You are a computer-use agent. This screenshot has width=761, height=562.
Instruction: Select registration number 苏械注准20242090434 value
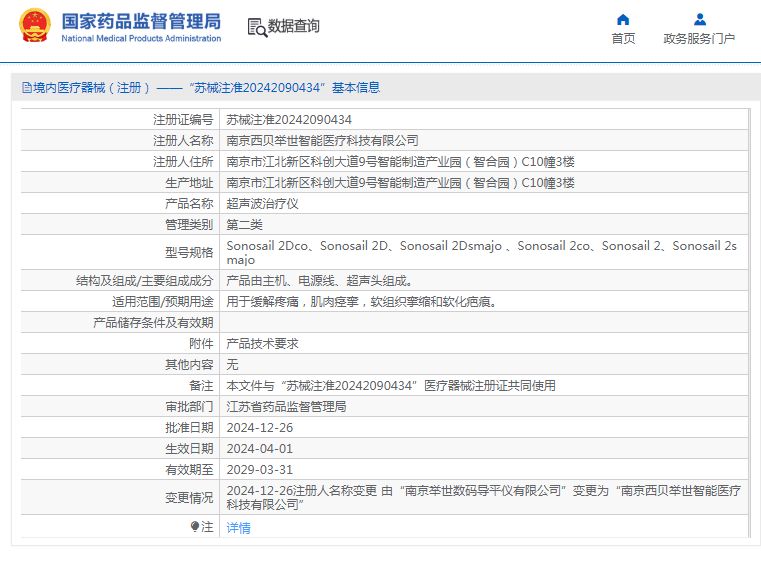coord(289,119)
